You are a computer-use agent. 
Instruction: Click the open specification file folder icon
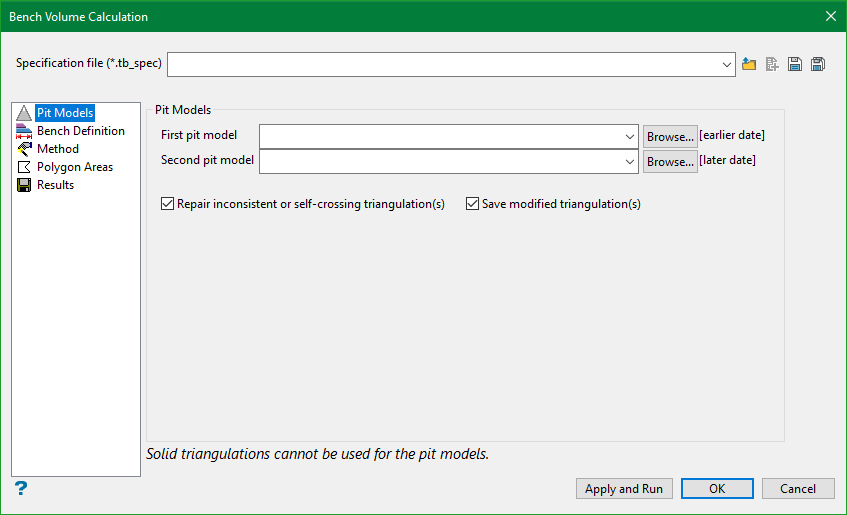pos(749,64)
